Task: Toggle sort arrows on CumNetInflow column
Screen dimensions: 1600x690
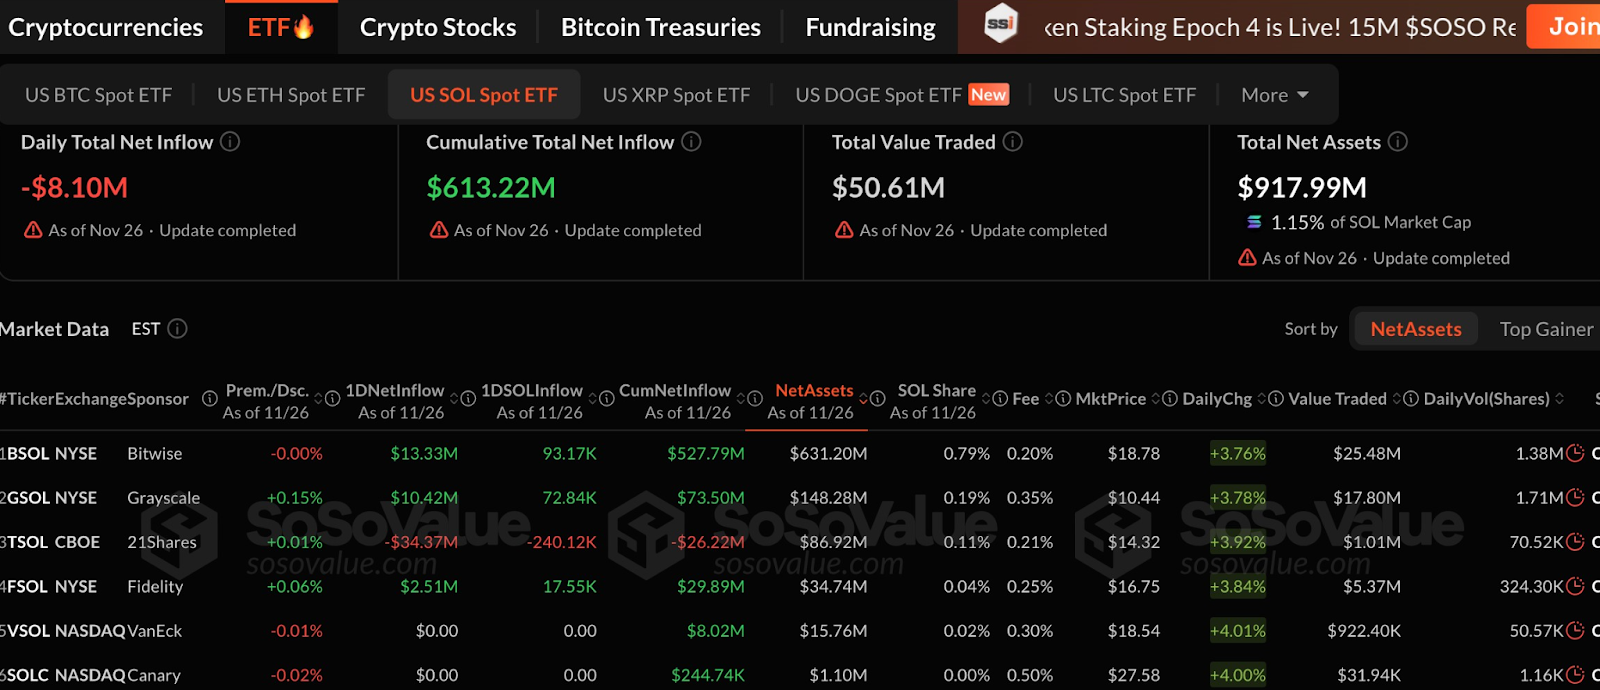Action: tap(741, 399)
